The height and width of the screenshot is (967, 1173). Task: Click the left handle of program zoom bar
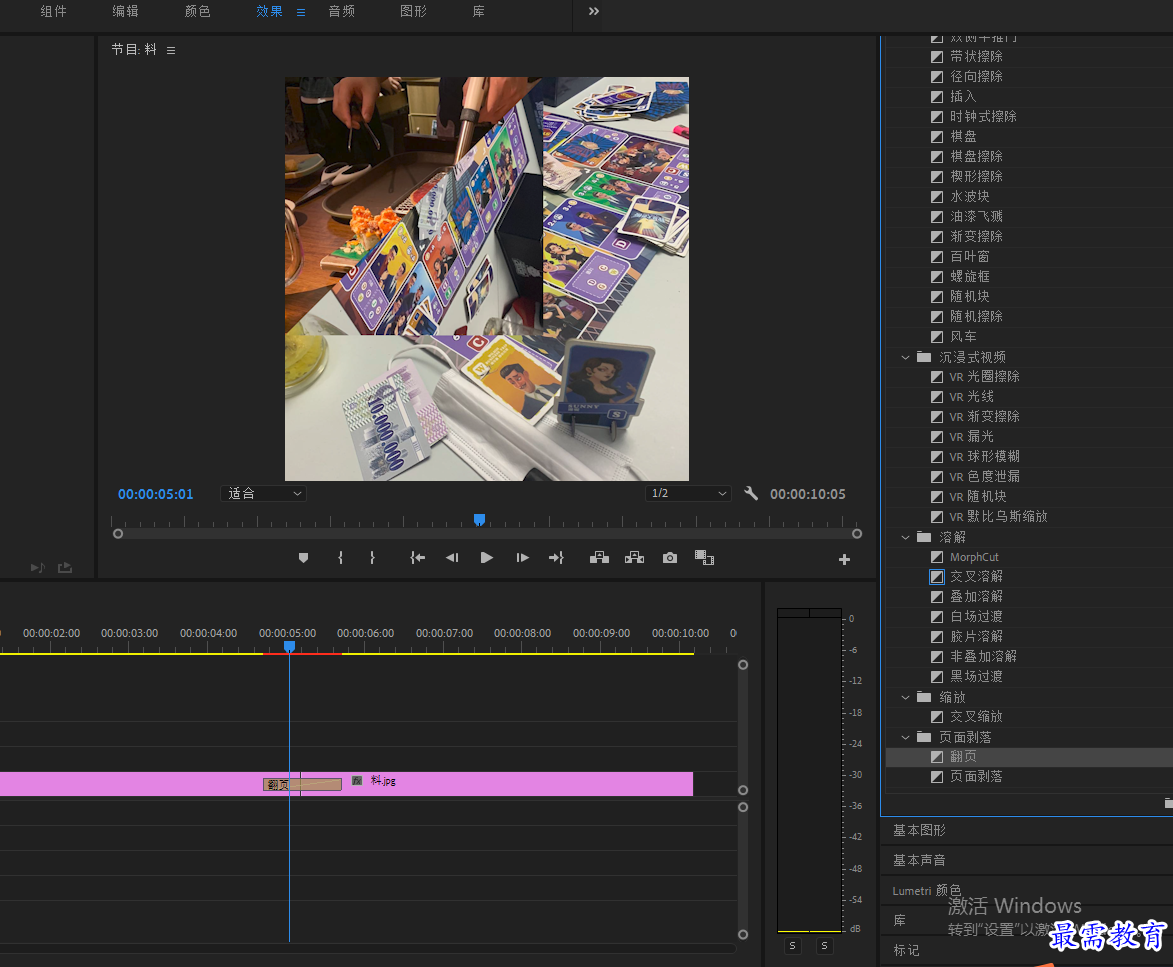(x=117, y=534)
